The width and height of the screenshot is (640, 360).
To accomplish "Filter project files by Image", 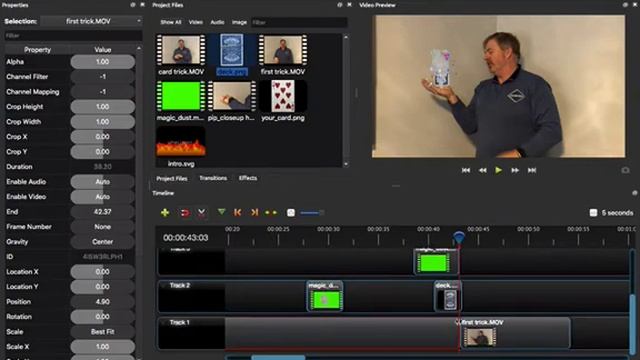I will pyautogui.click(x=239, y=22).
